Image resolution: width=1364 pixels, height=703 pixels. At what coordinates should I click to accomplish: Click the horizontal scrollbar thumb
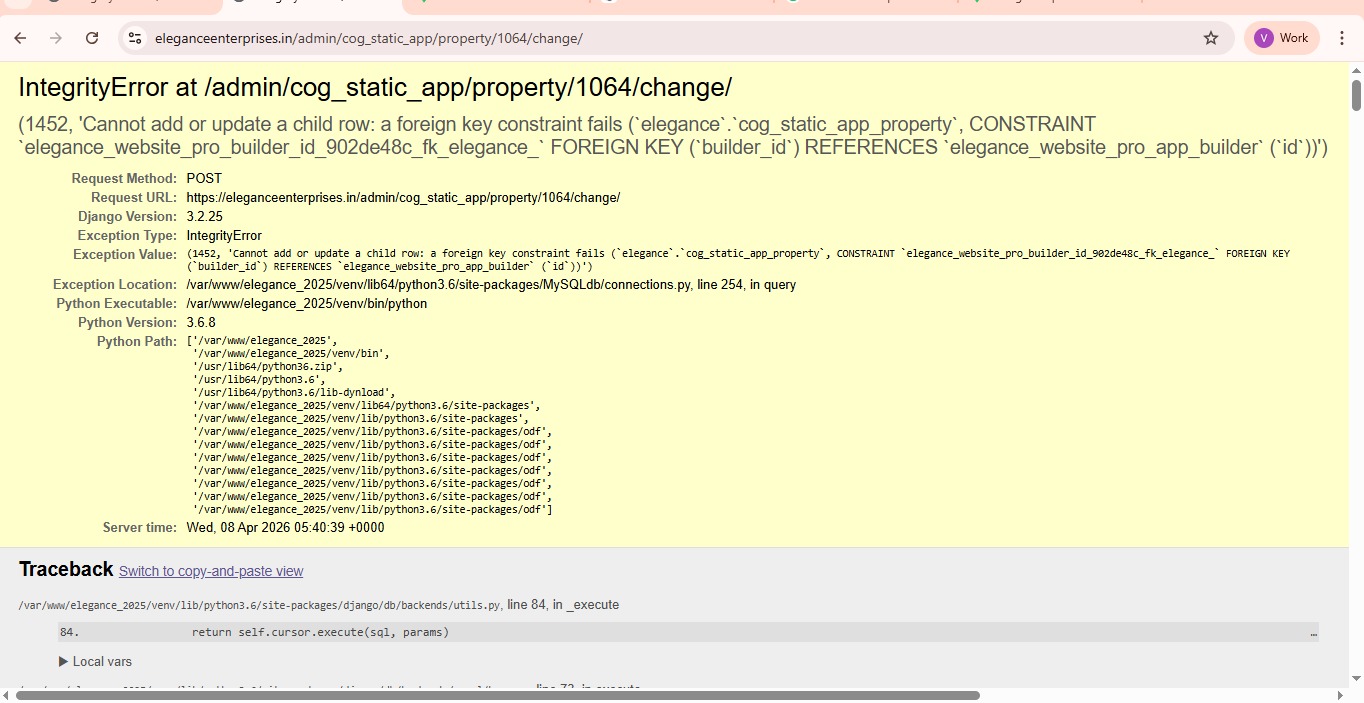tap(497, 695)
